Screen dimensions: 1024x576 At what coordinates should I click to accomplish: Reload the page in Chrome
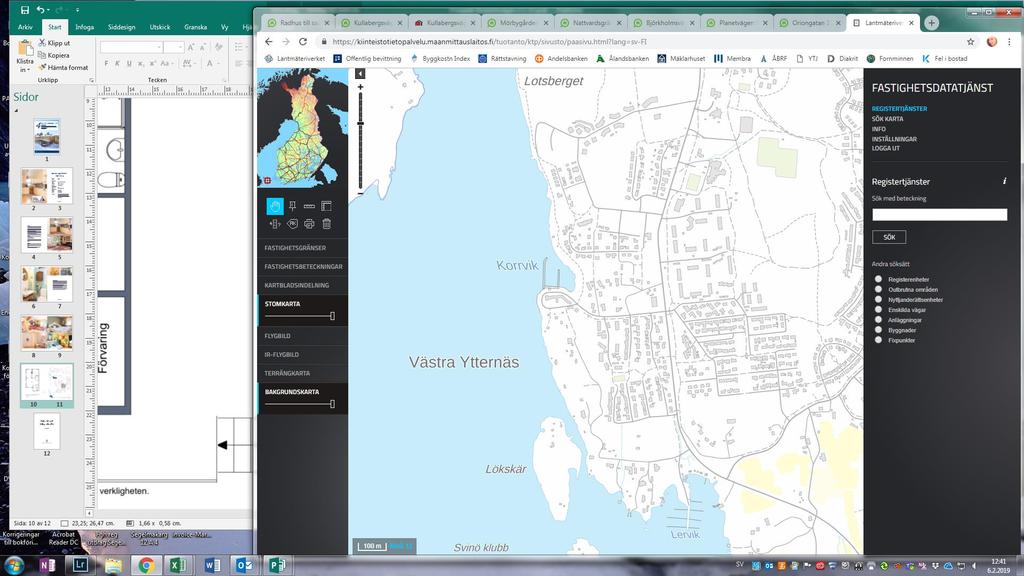tap(303, 41)
